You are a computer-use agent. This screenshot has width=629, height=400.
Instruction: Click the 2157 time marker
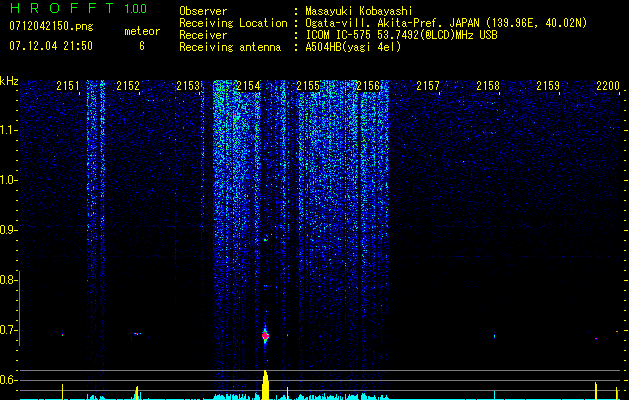(428, 86)
